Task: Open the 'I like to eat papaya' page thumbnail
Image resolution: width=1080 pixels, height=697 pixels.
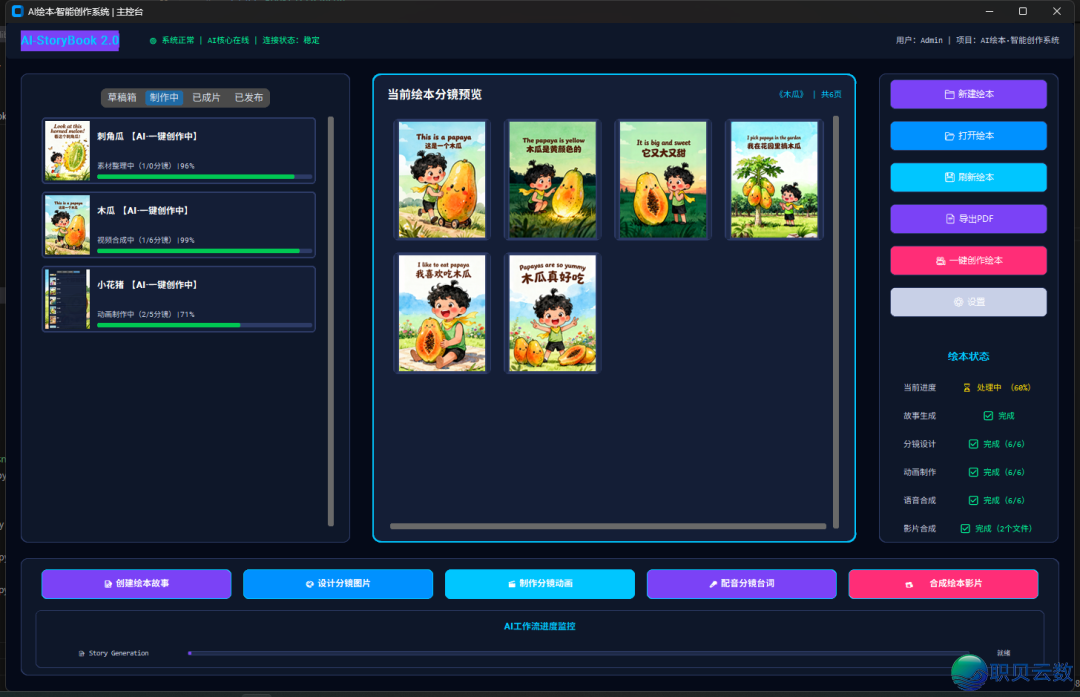Action: 441,313
